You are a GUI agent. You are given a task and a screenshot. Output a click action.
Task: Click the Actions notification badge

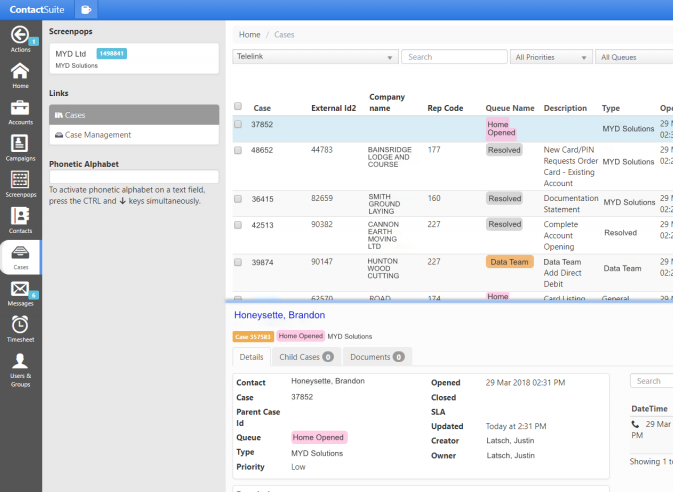33,42
